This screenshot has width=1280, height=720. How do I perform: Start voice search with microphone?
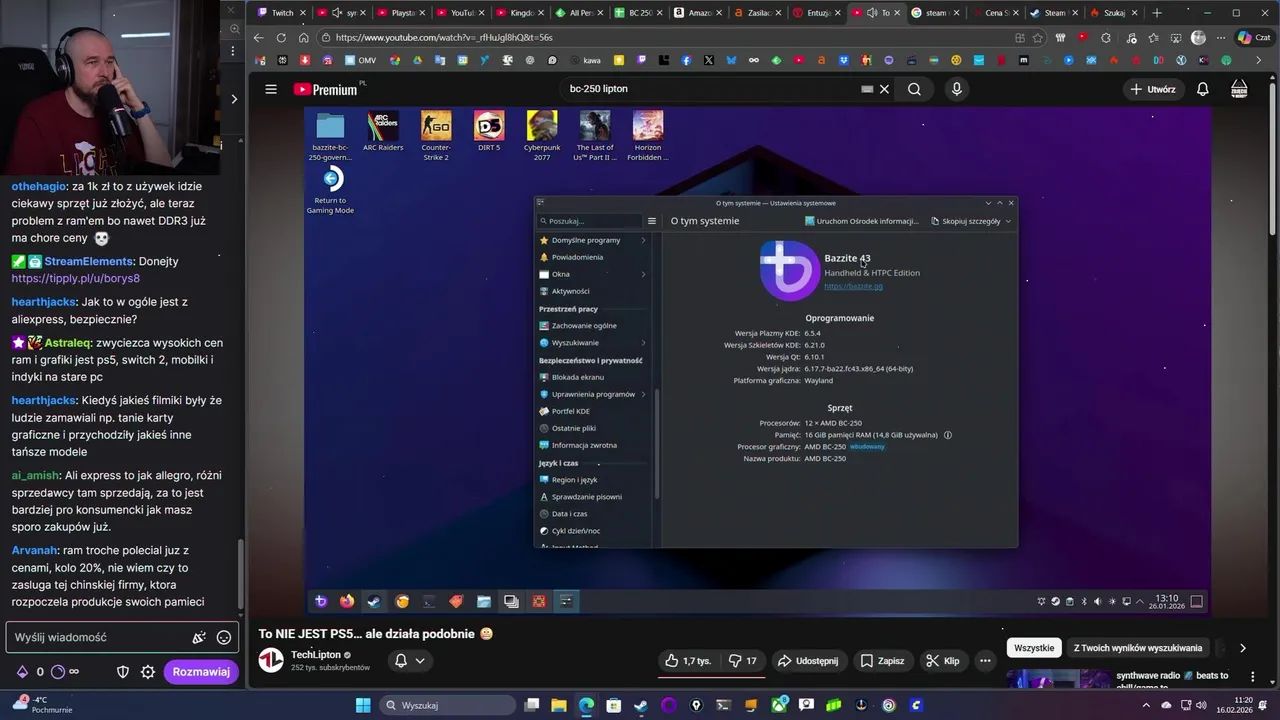[x=957, y=89]
